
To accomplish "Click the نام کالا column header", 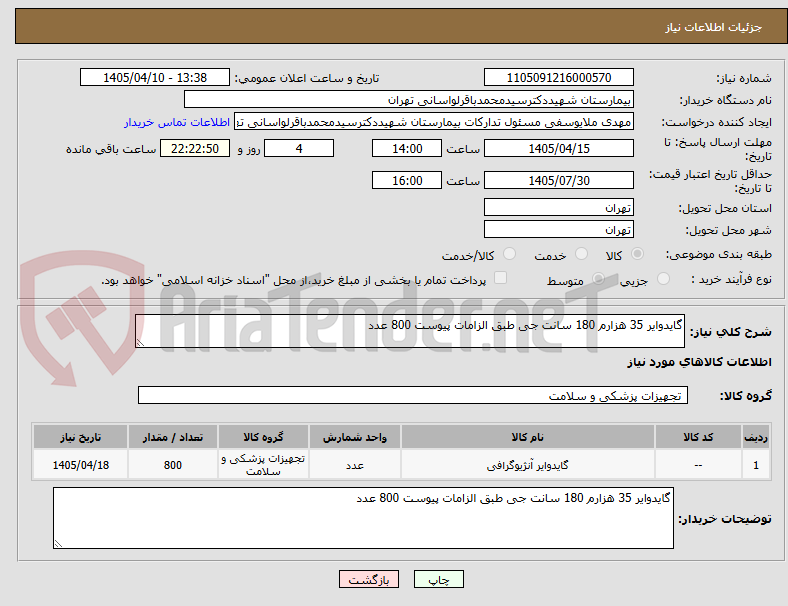I will click(x=528, y=437).
